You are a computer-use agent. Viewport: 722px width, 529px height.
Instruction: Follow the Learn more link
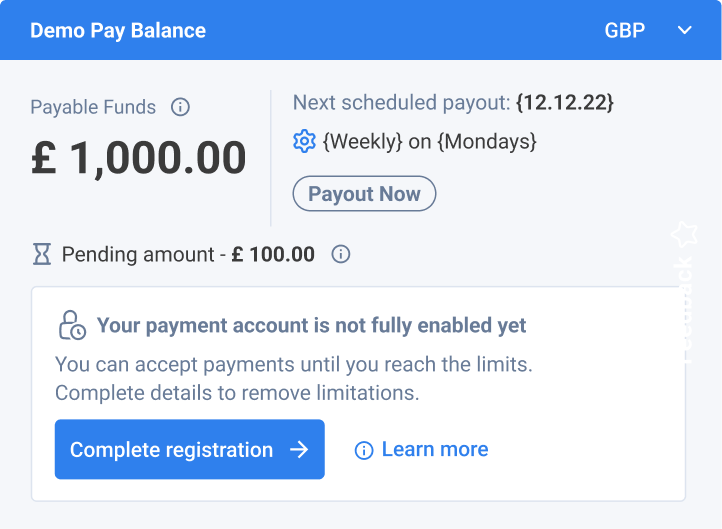click(435, 450)
